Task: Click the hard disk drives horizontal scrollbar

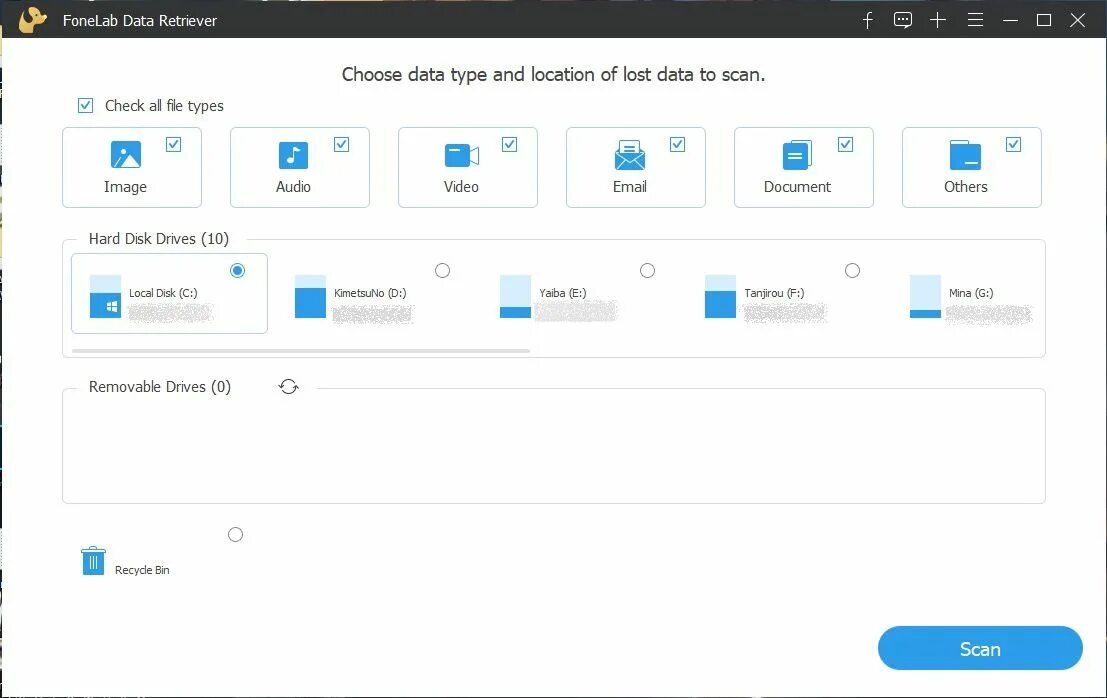Action: click(301, 350)
